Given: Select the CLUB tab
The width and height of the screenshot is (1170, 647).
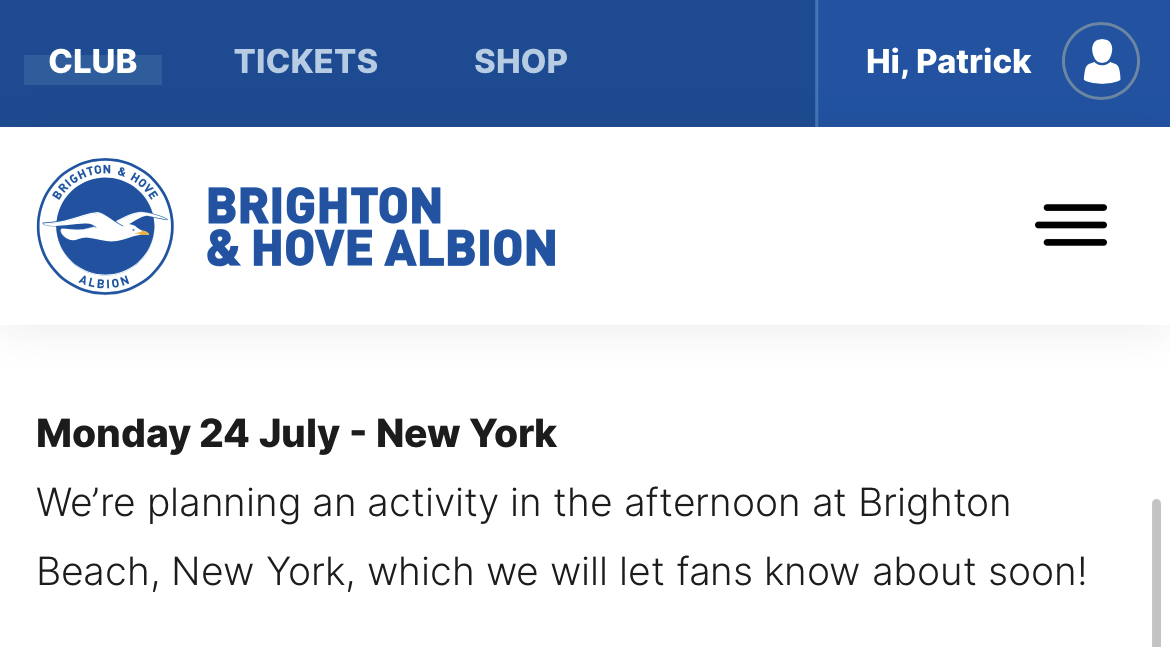Looking at the screenshot, I should (93, 62).
